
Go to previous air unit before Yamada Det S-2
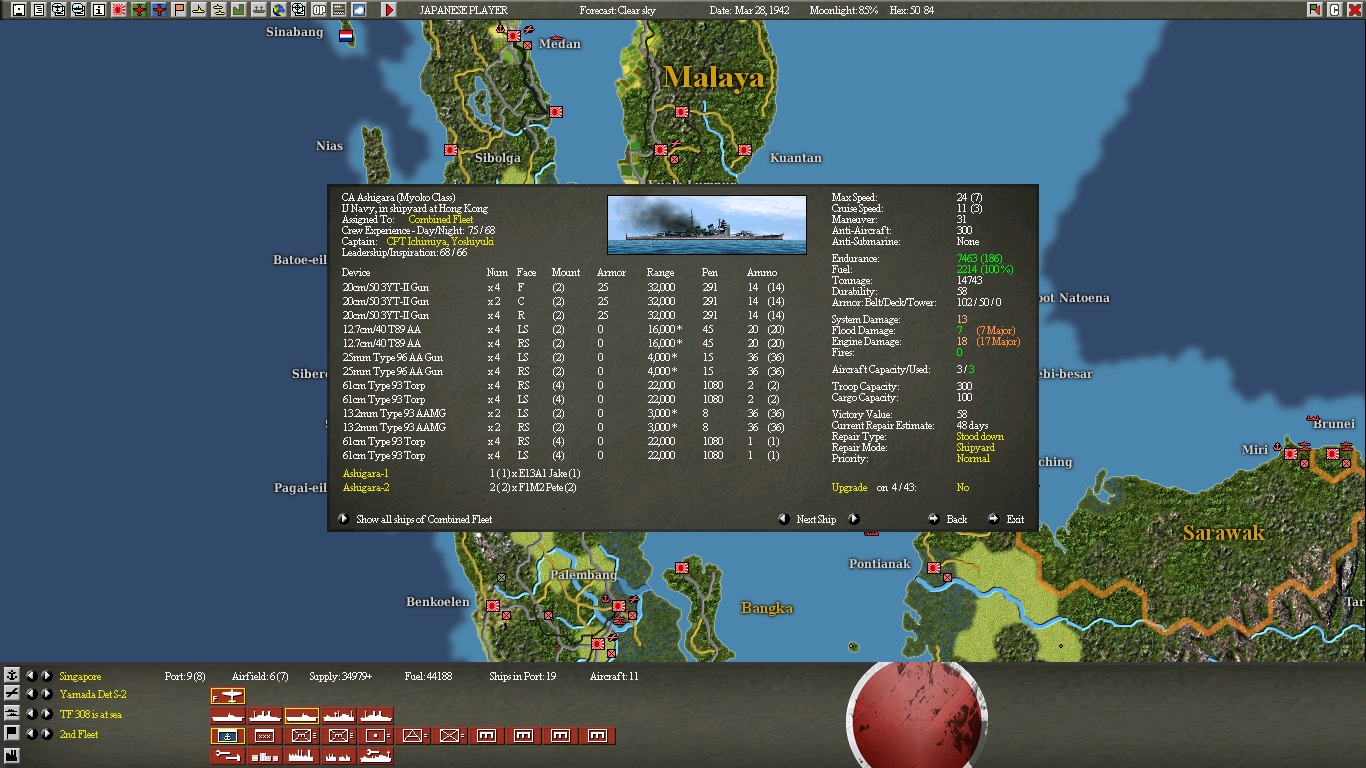pyautogui.click(x=31, y=694)
